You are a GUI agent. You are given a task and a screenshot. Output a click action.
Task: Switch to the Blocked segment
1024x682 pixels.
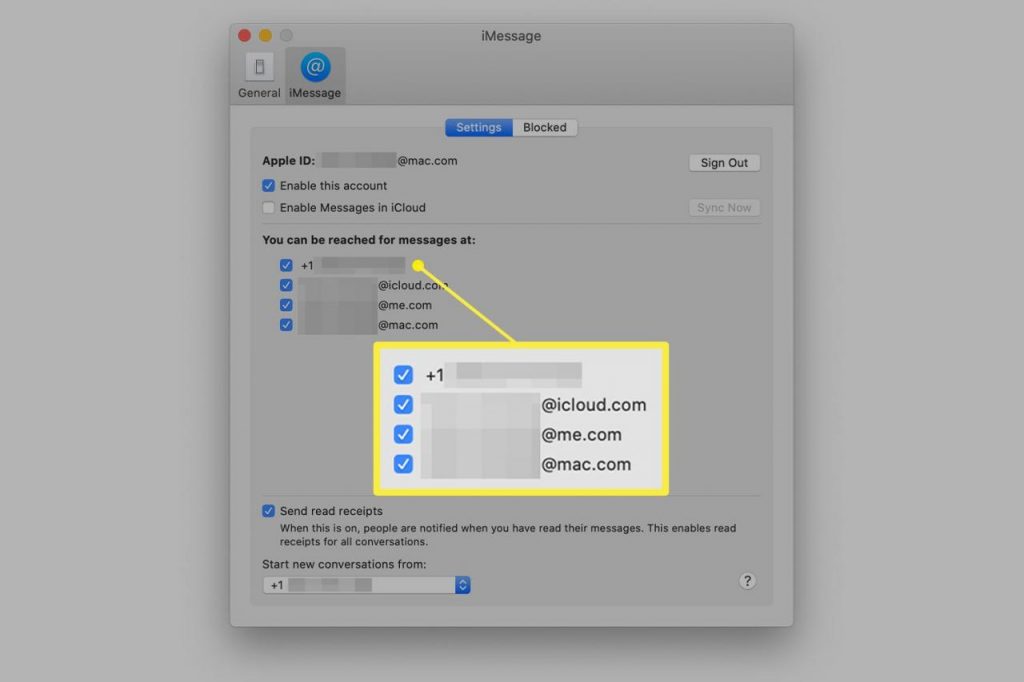[545, 127]
